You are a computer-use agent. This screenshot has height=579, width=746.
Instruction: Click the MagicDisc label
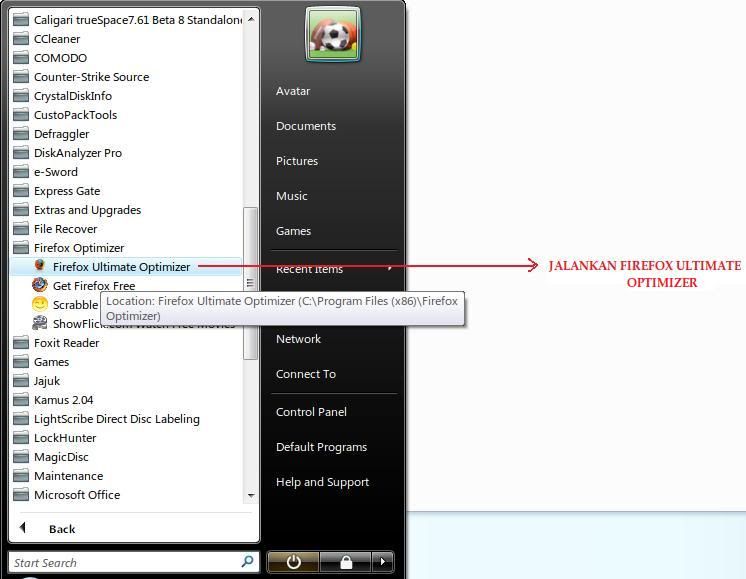pos(61,457)
